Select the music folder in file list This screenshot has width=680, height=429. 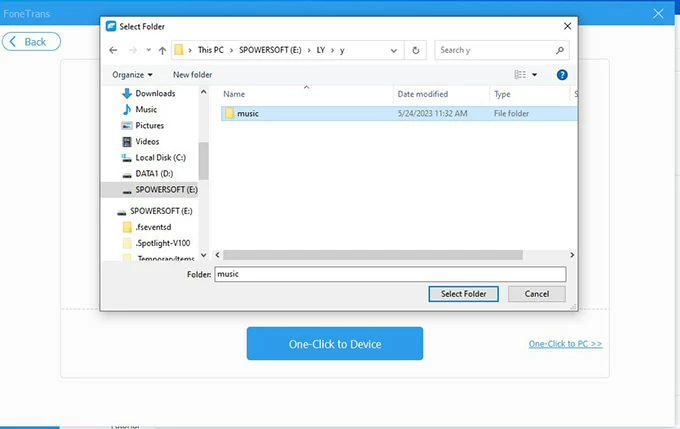pyautogui.click(x=247, y=114)
